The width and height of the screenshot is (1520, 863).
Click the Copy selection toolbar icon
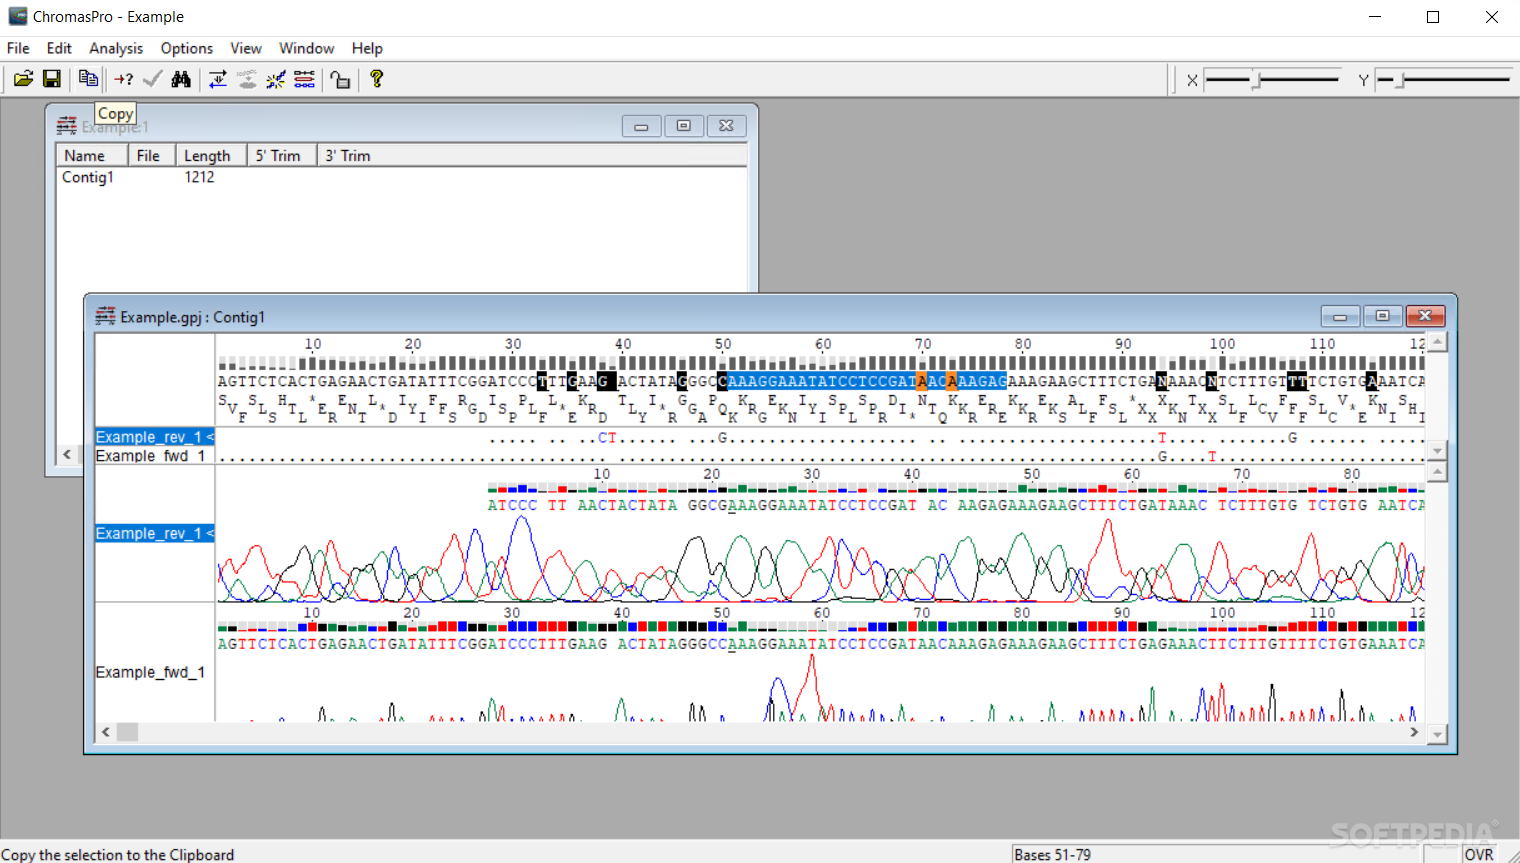[88, 79]
